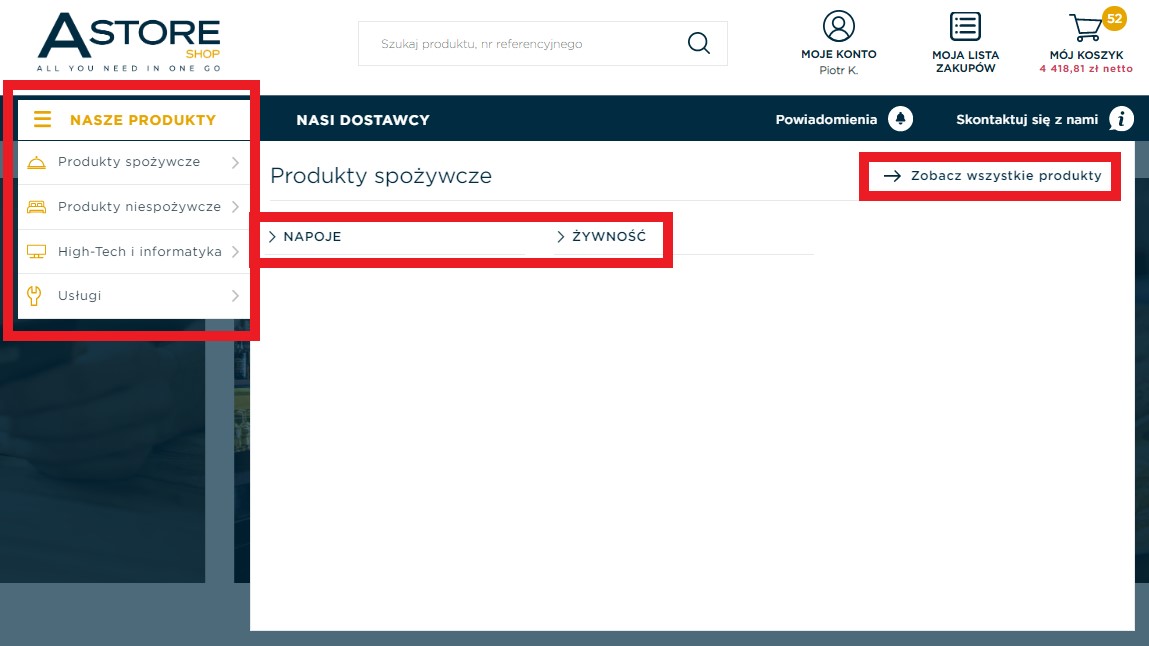Click the AStore Shop logo

129,42
